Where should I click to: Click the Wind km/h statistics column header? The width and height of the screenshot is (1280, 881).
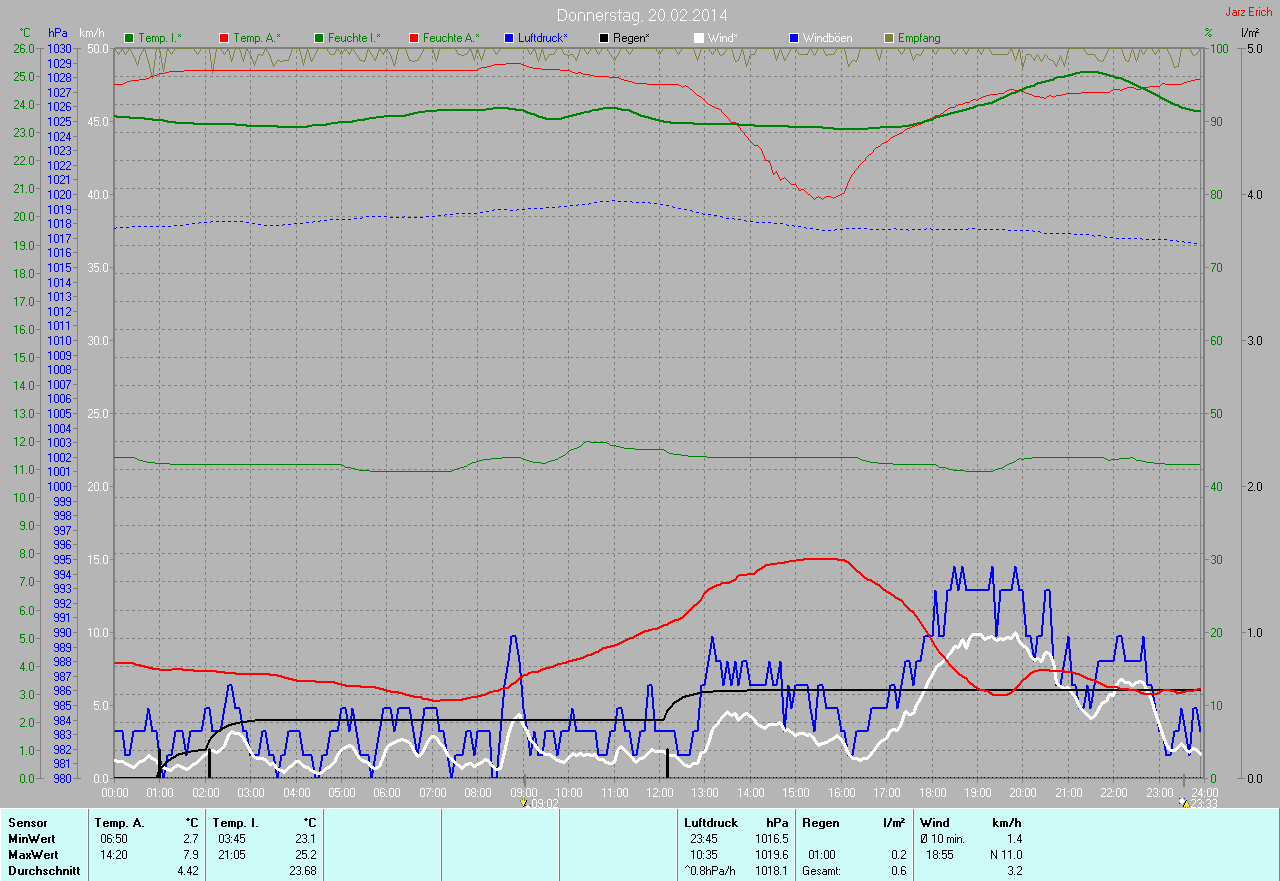pyautogui.click(x=970, y=822)
